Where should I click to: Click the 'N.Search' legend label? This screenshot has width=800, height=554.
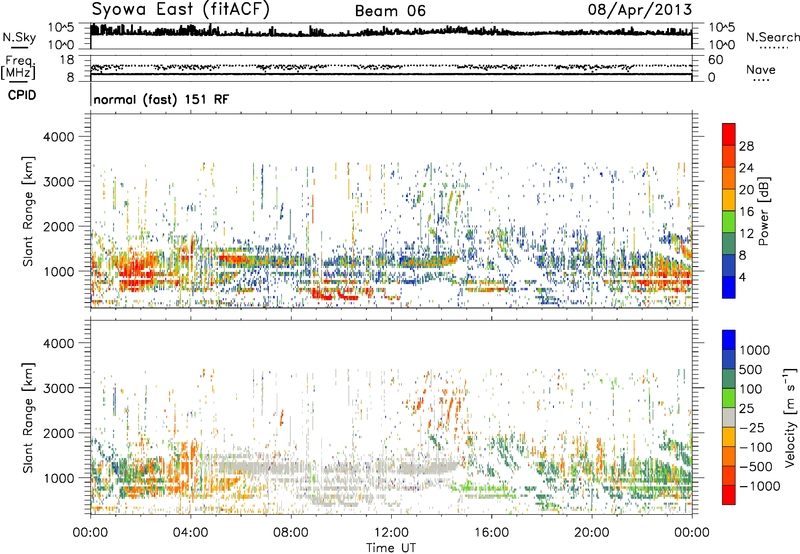point(772,37)
